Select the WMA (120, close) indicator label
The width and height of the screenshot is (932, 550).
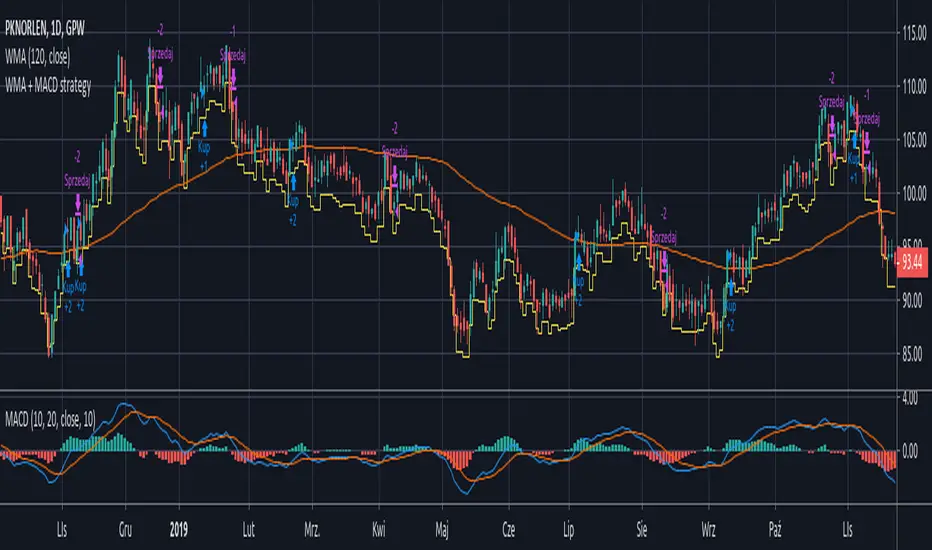pyautogui.click(x=37, y=57)
